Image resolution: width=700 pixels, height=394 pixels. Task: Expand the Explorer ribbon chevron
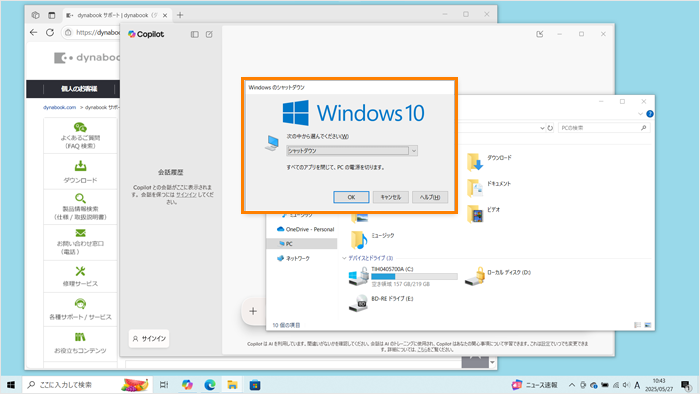[x=641, y=114]
